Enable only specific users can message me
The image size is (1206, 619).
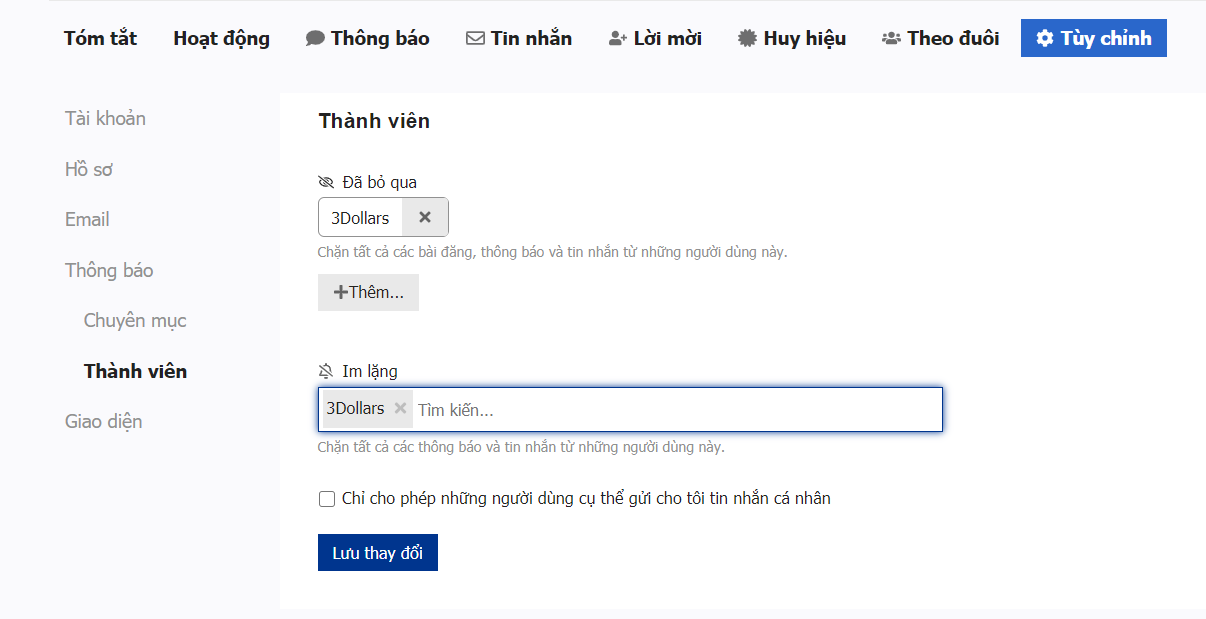tap(327, 499)
